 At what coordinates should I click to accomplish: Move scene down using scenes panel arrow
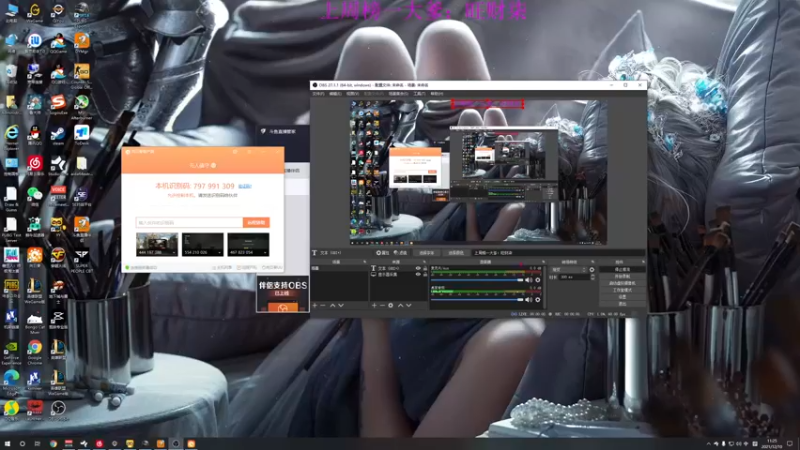(x=341, y=305)
